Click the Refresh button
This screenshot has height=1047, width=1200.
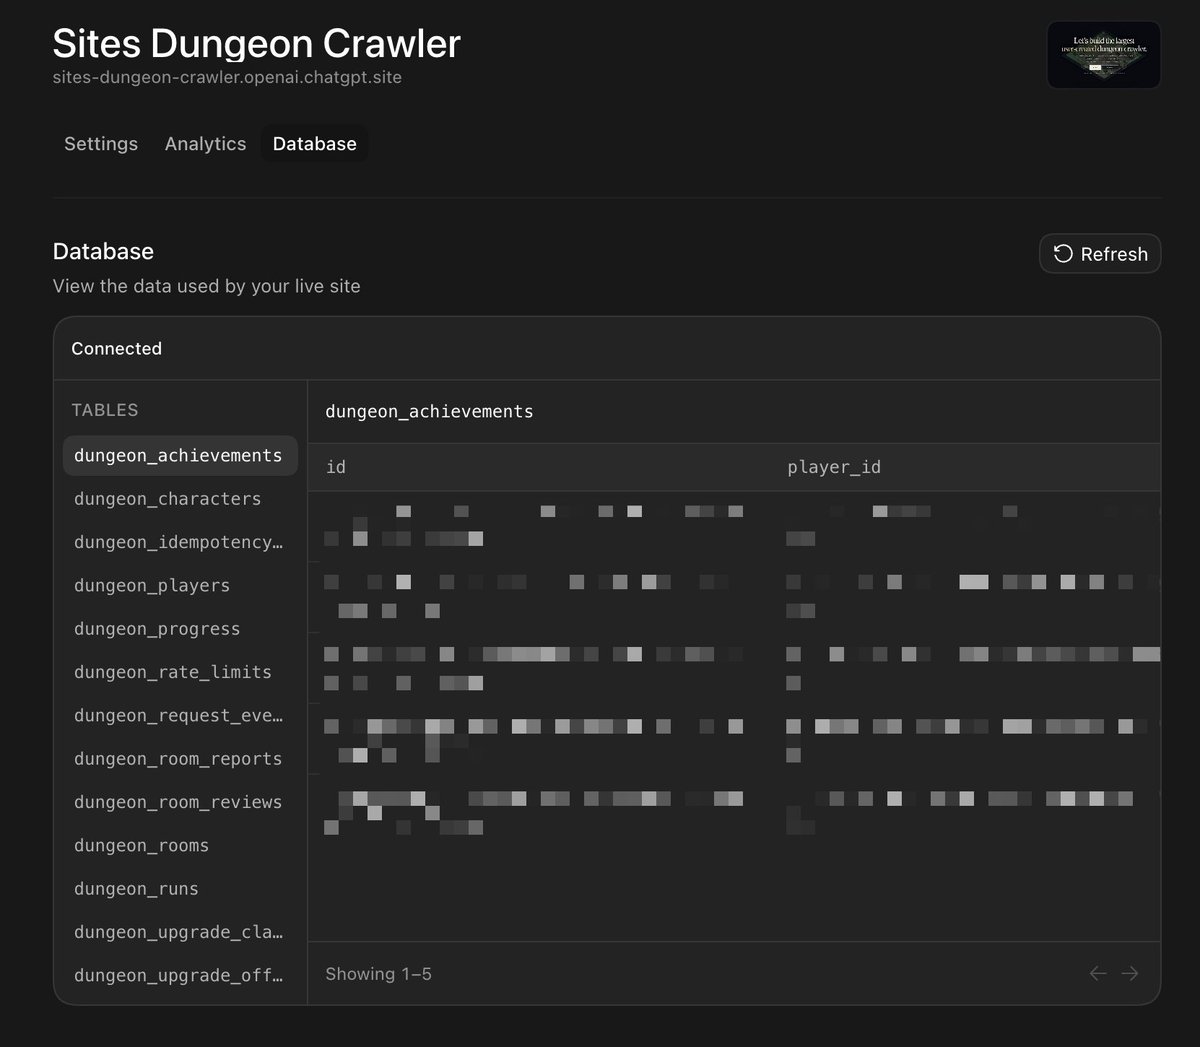tap(1100, 254)
